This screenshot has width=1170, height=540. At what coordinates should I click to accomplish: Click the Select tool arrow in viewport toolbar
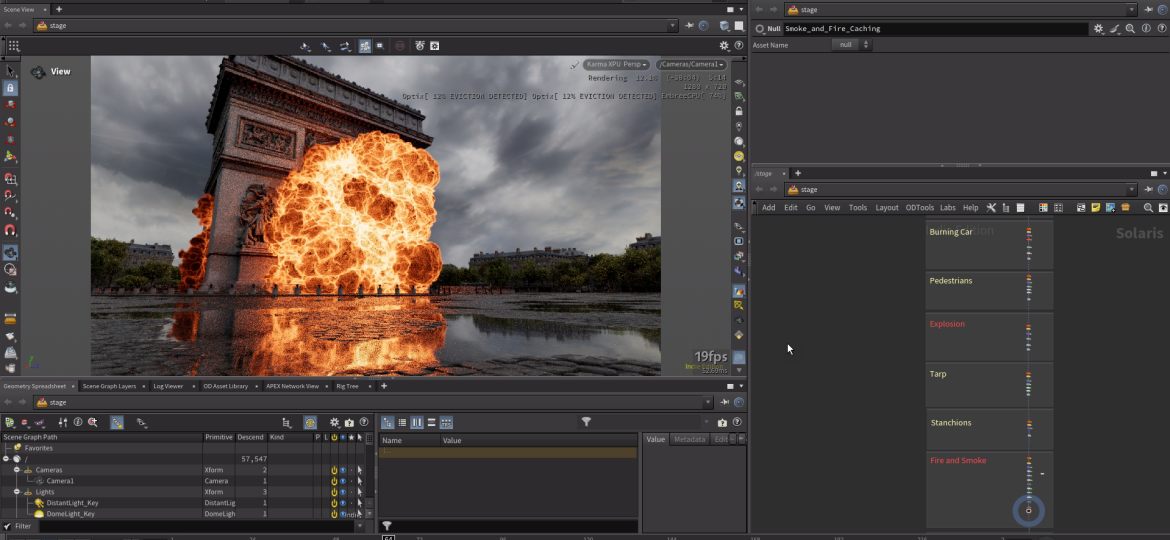click(x=10, y=71)
